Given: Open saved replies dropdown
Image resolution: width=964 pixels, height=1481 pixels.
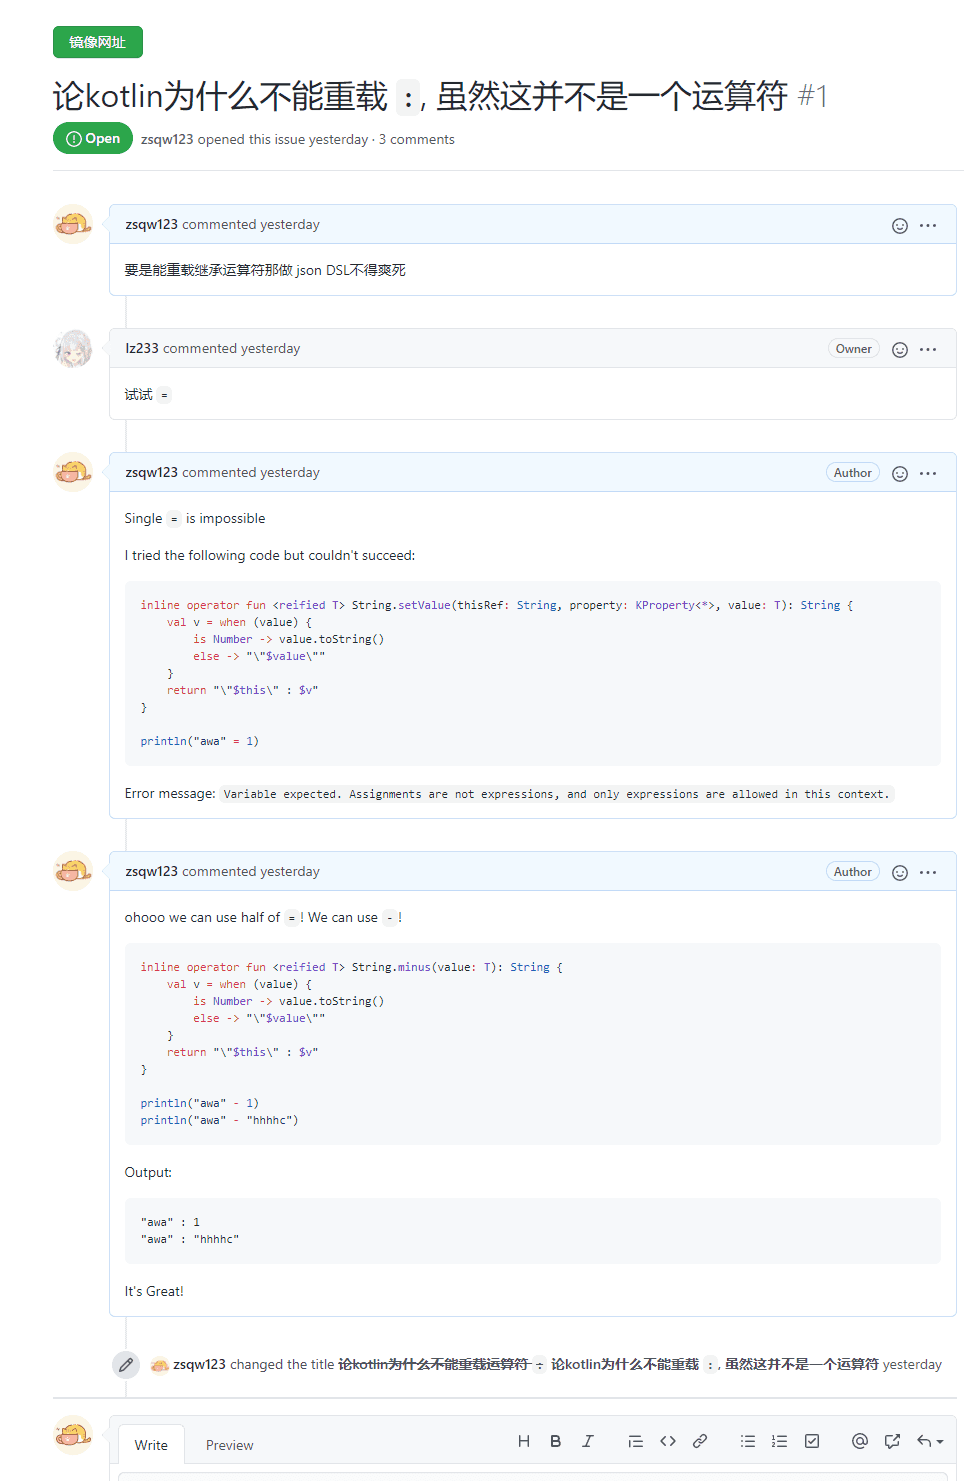Looking at the screenshot, I should pos(930,1441).
